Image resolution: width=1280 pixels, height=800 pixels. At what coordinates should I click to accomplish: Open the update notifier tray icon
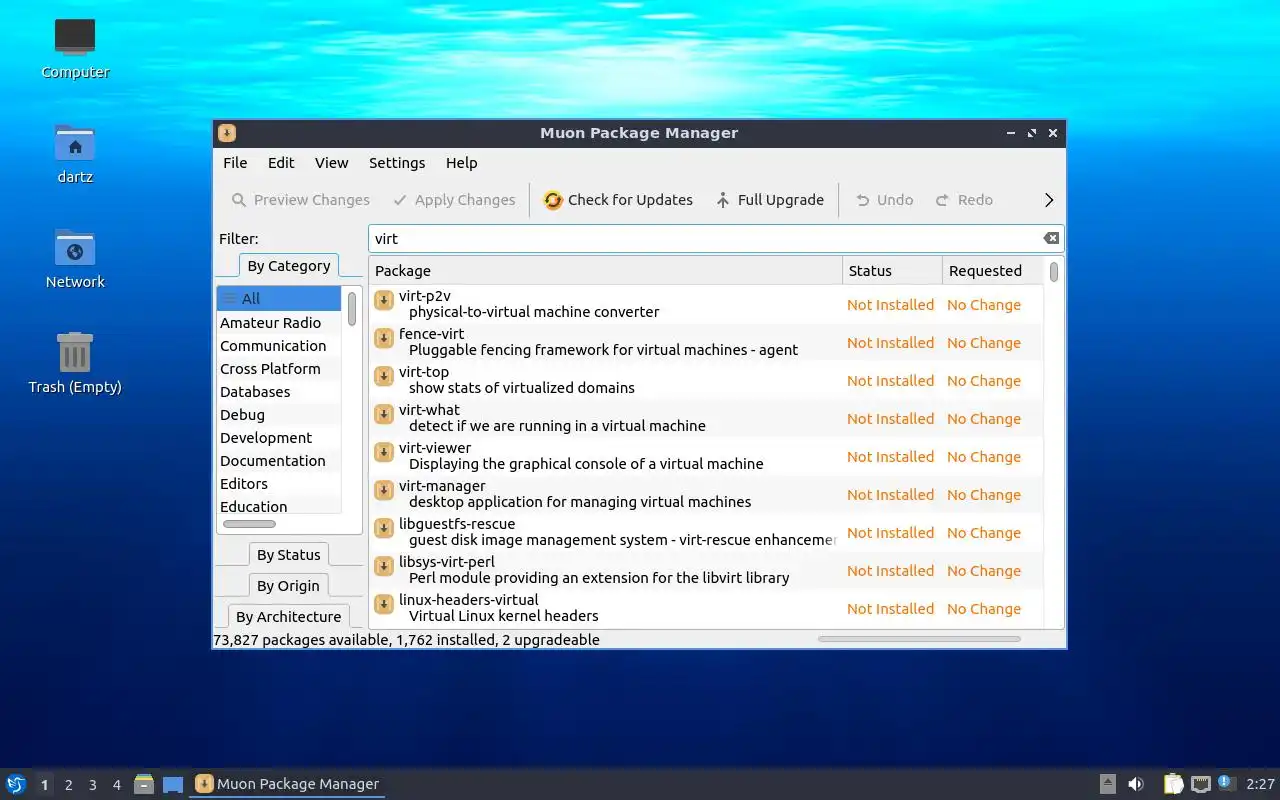pyautogui.click(x=1227, y=783)
